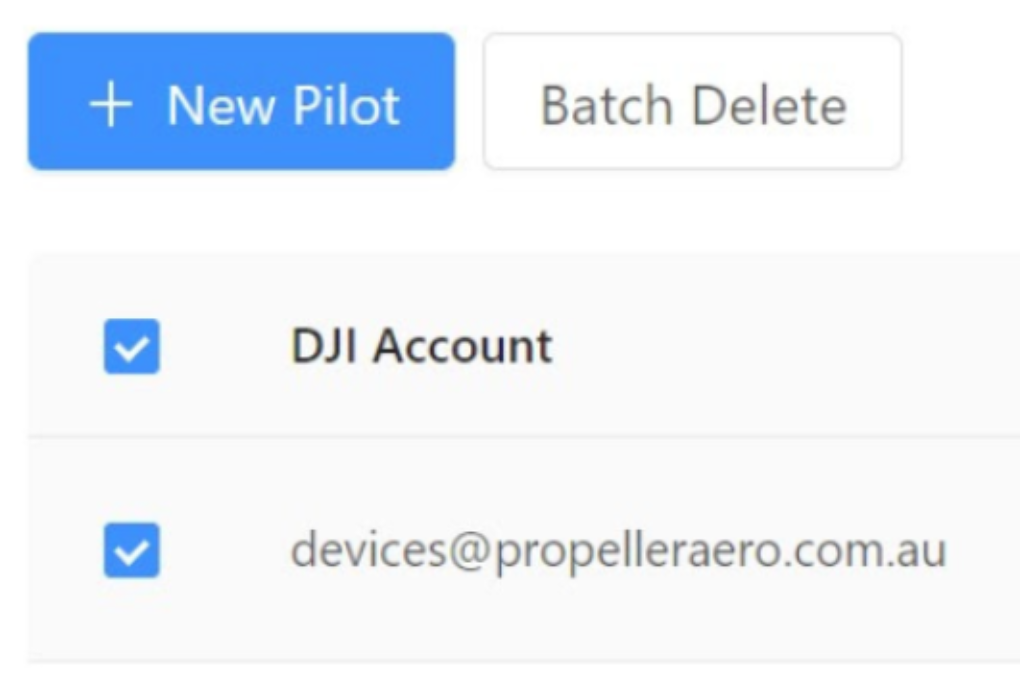Click the DJI Account column header
This screenshot has width=1020, height=694.
421,346
